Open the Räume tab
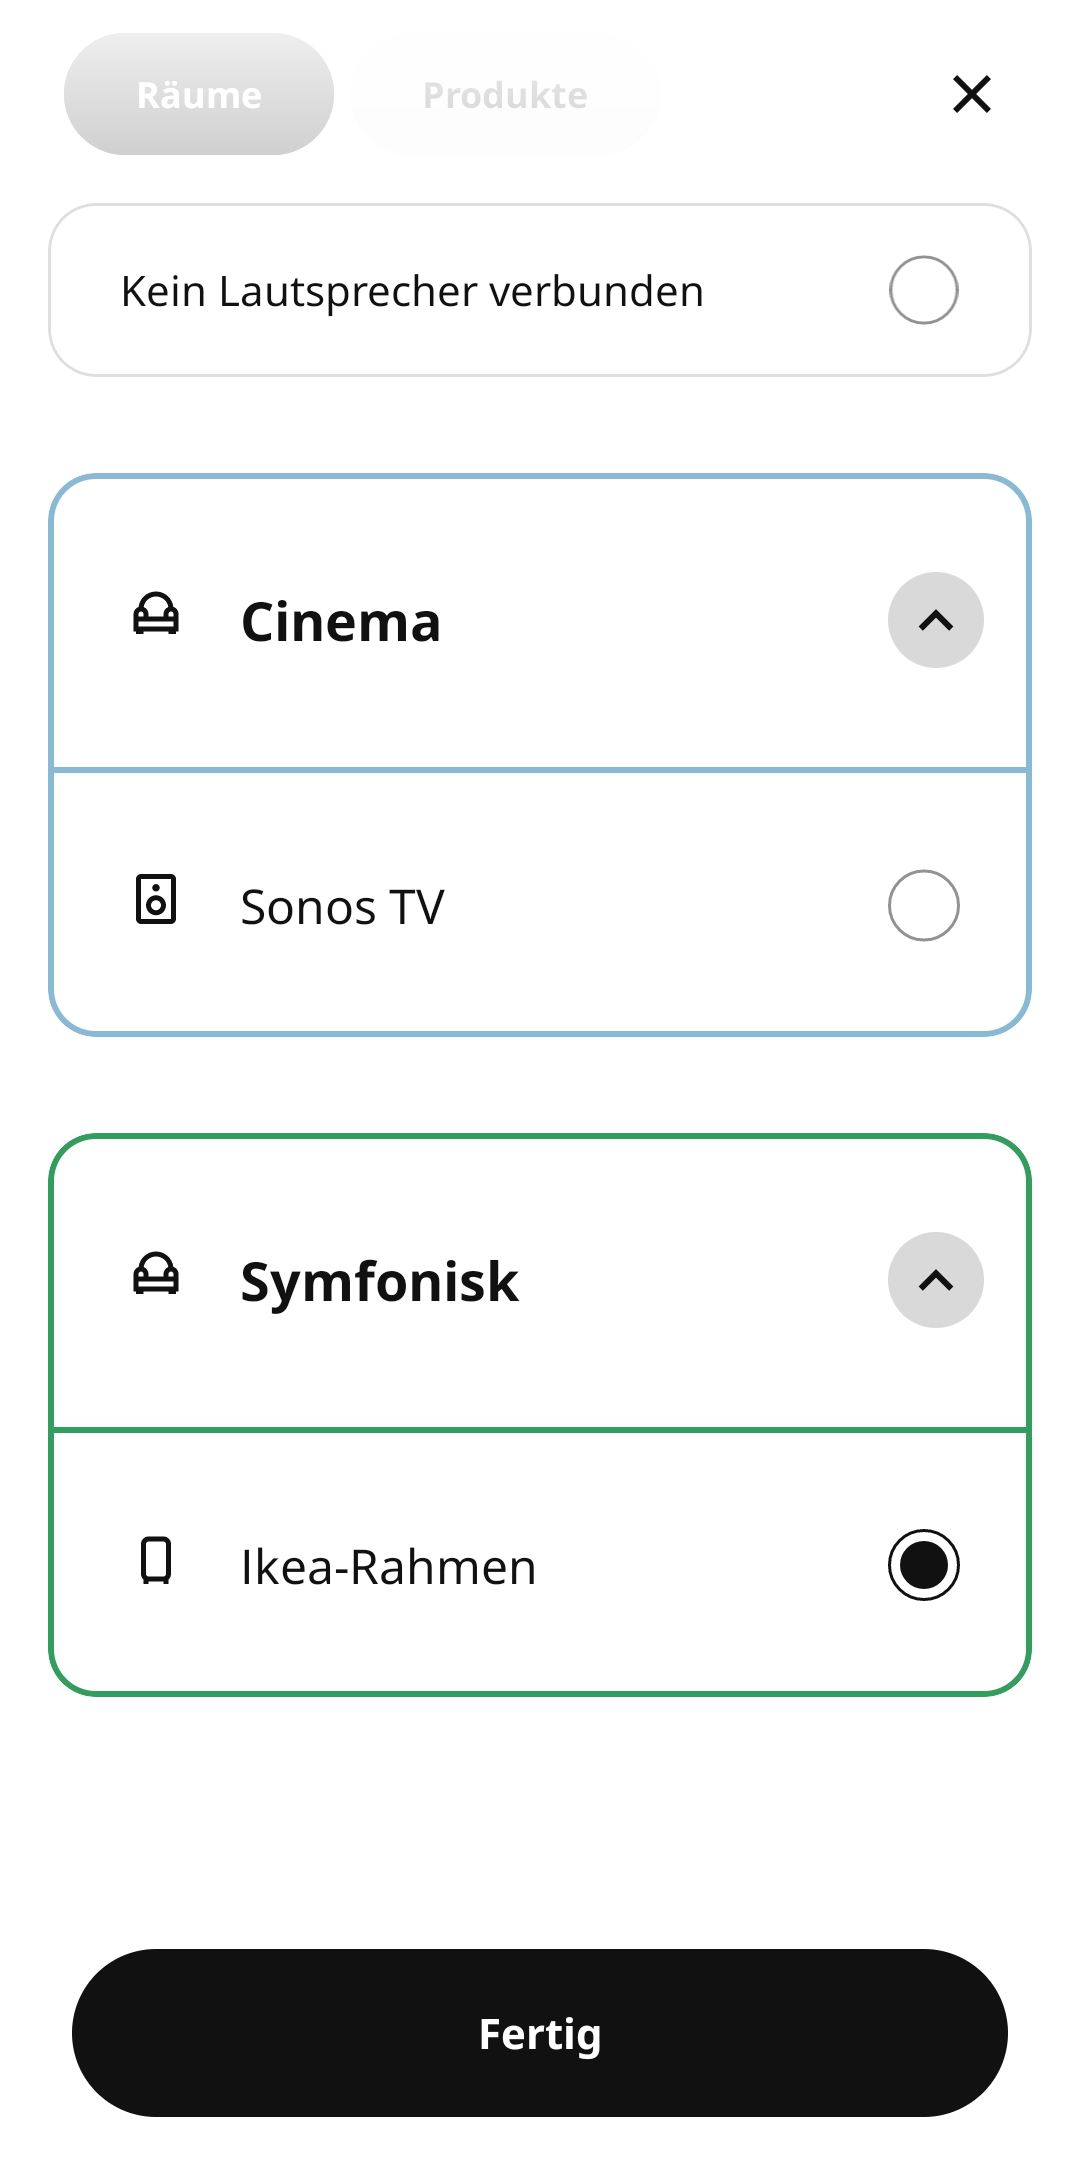1080x2174 pixels. tap(197, 95)
